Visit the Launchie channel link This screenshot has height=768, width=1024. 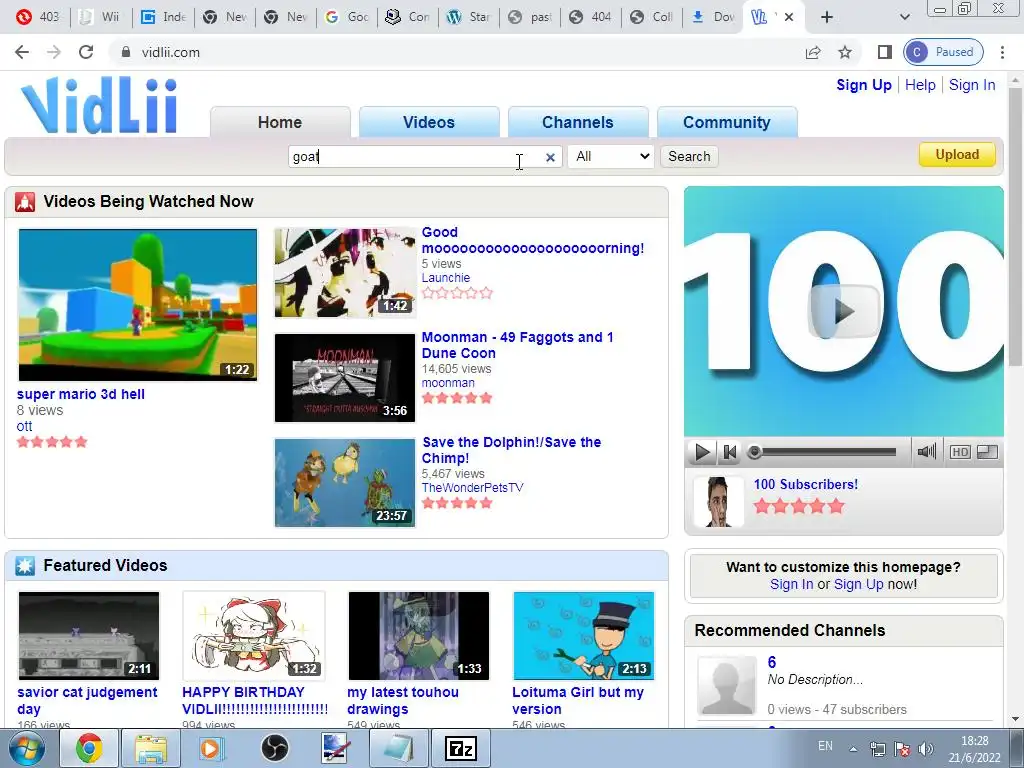(x=445, y=278)
